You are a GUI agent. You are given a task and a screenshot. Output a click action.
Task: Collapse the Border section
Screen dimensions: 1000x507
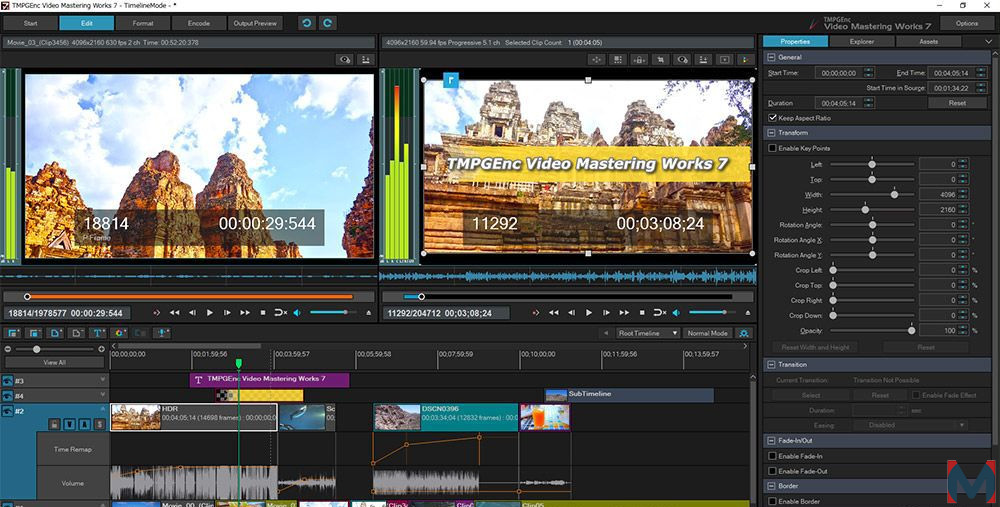770,486
